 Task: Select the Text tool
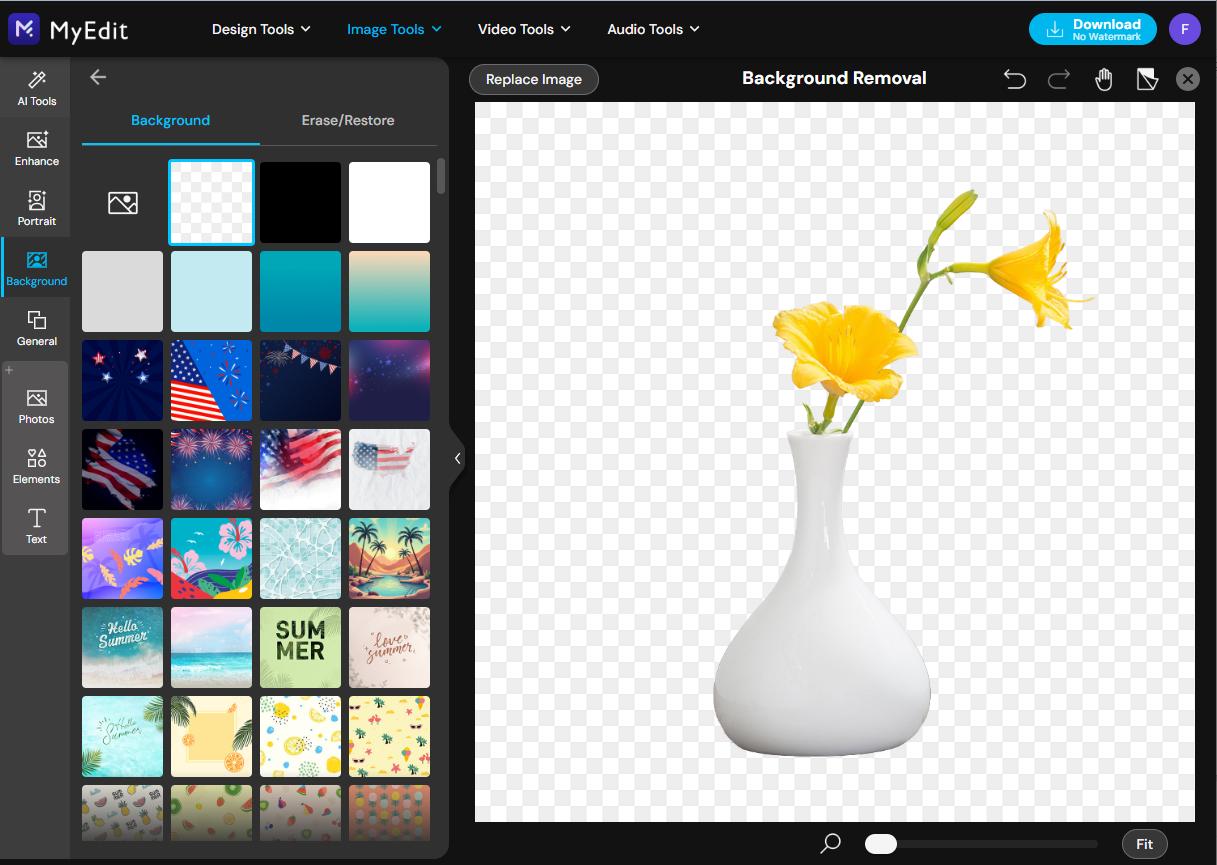35,525
